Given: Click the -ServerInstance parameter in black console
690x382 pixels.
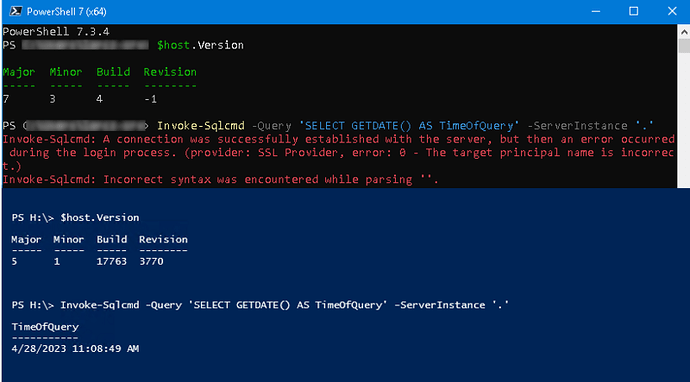Looking at the screenshot, I should 577,126.
